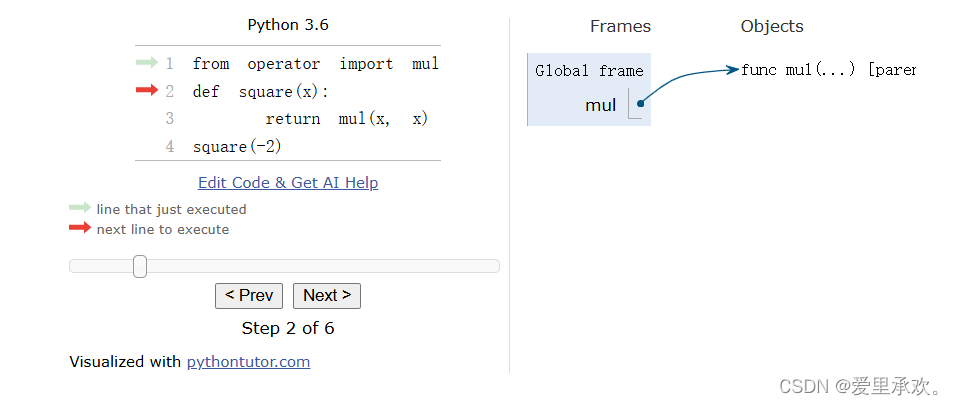Open the pythontutor.com link

tap(249, 362)
